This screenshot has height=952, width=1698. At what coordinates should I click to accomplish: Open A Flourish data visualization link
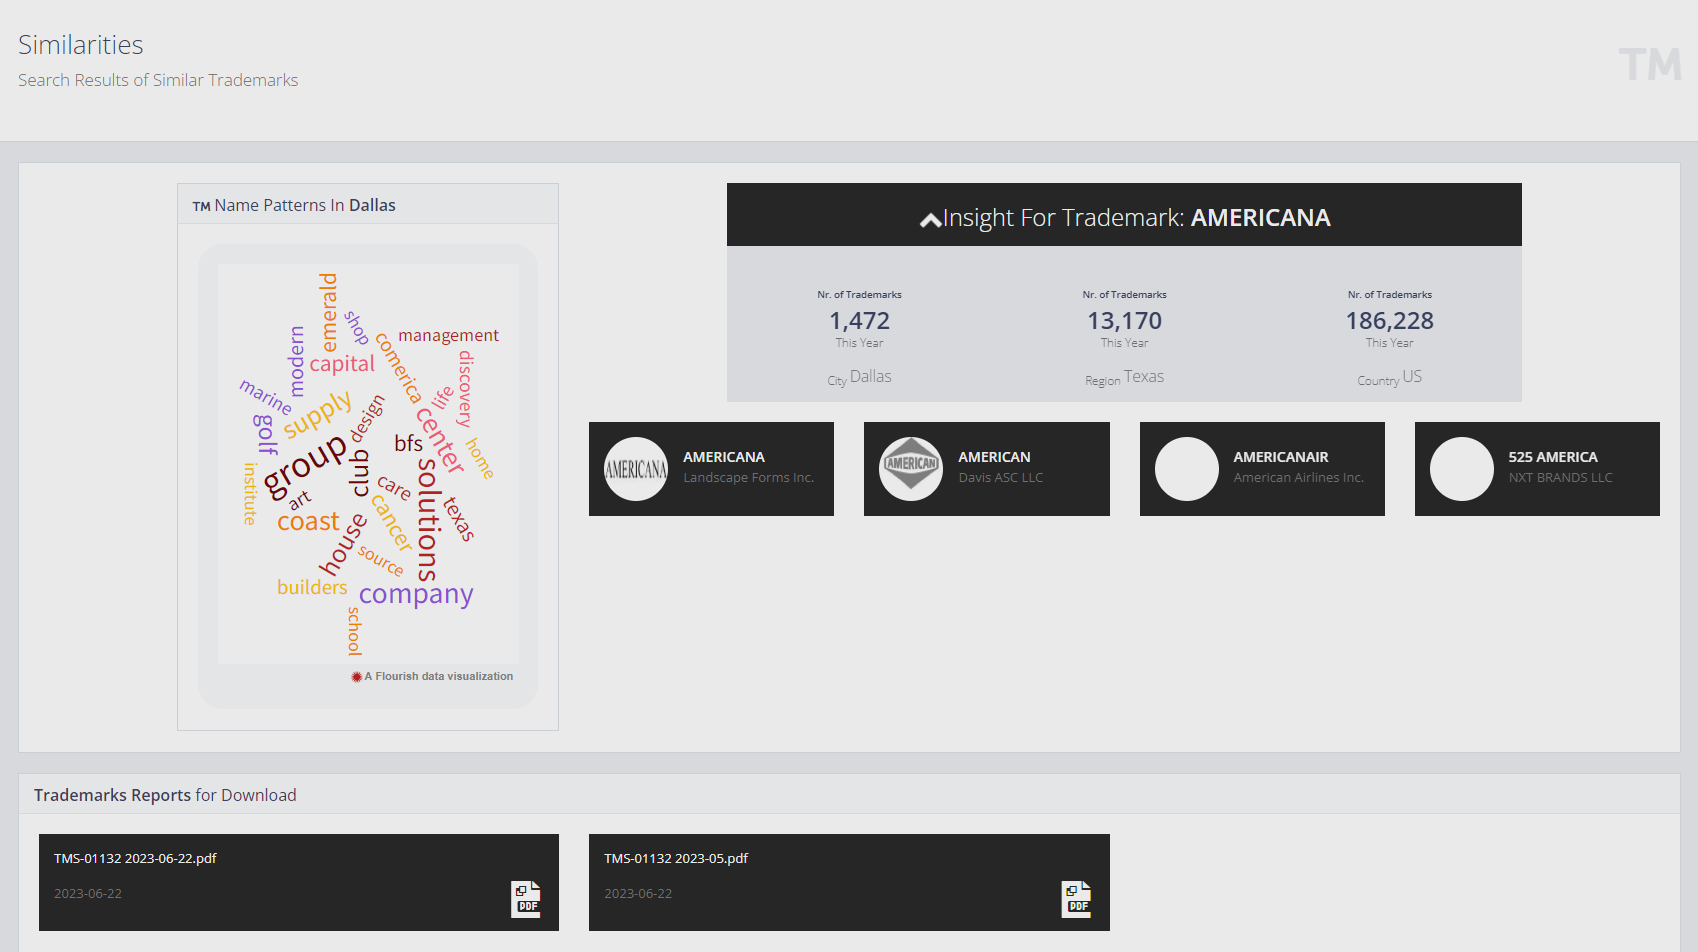[438, 677]
